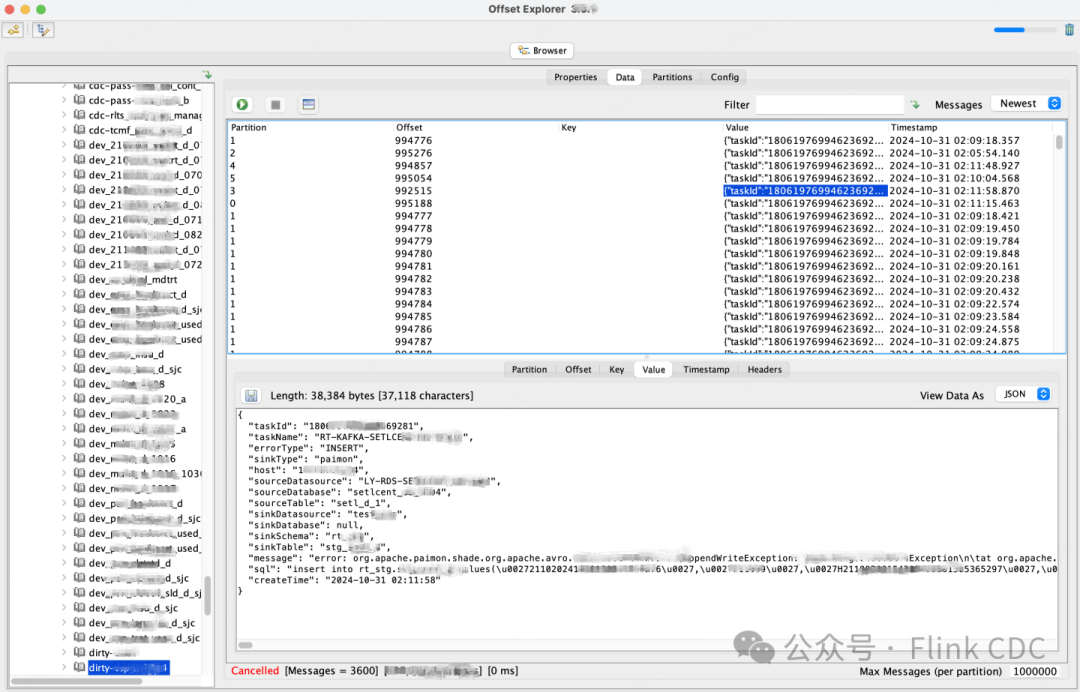The image size is (1080, 692).
Task: Open the Headers detail tab
Action: (765, 370)
